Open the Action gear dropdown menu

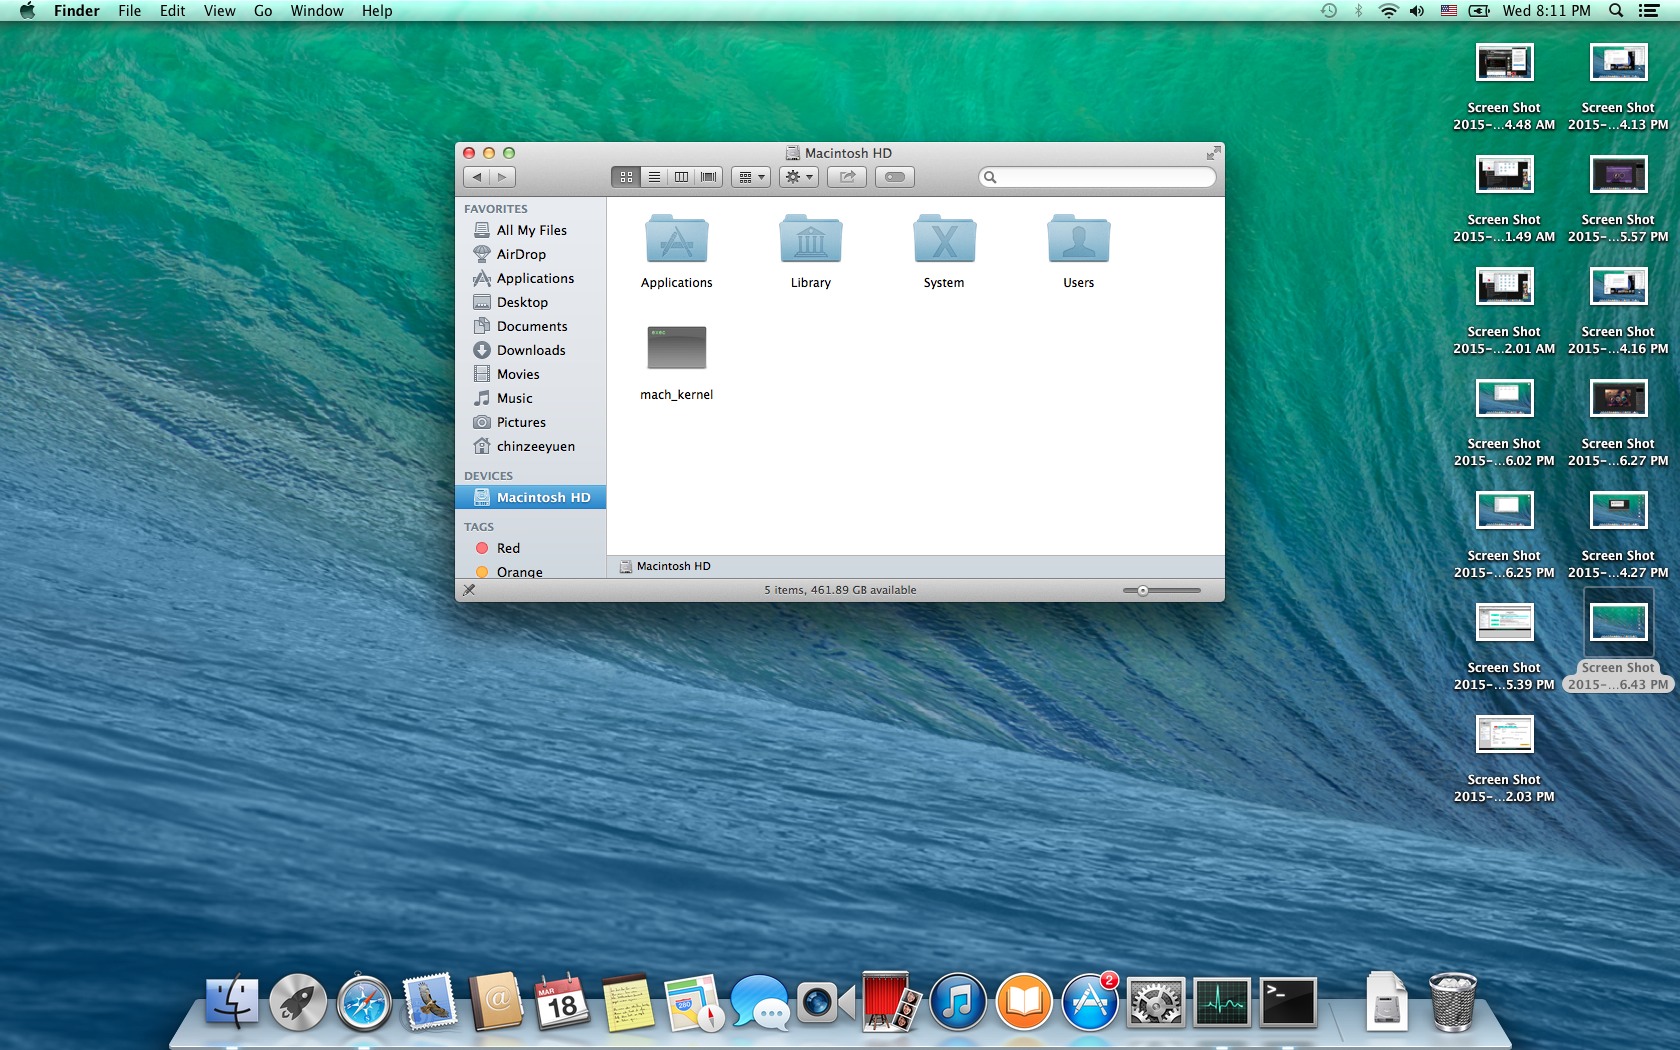point(799,177)
